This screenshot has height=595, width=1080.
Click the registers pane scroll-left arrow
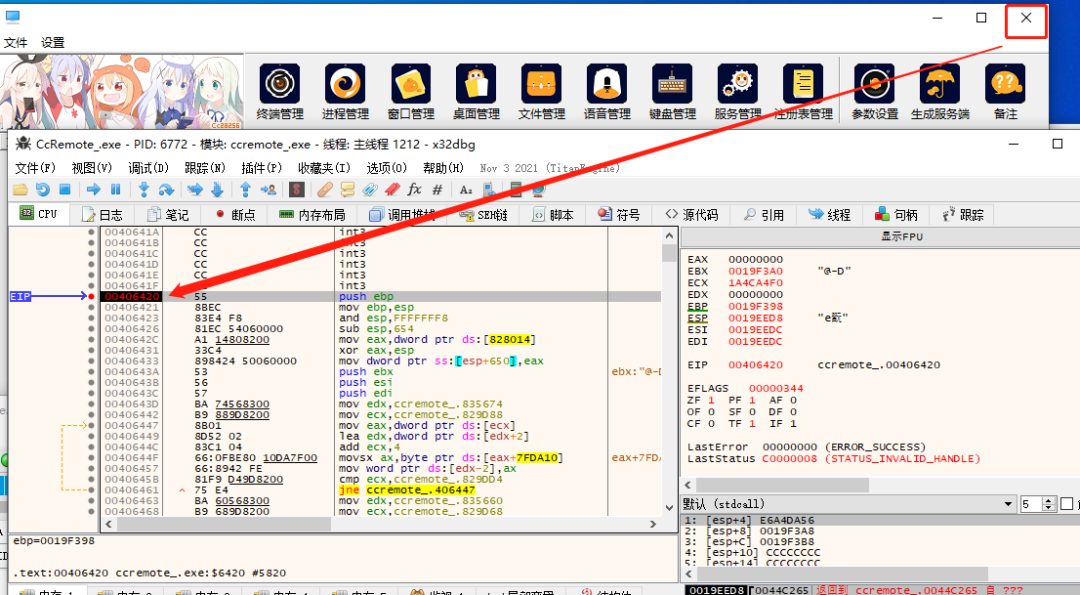pos(687,485)
